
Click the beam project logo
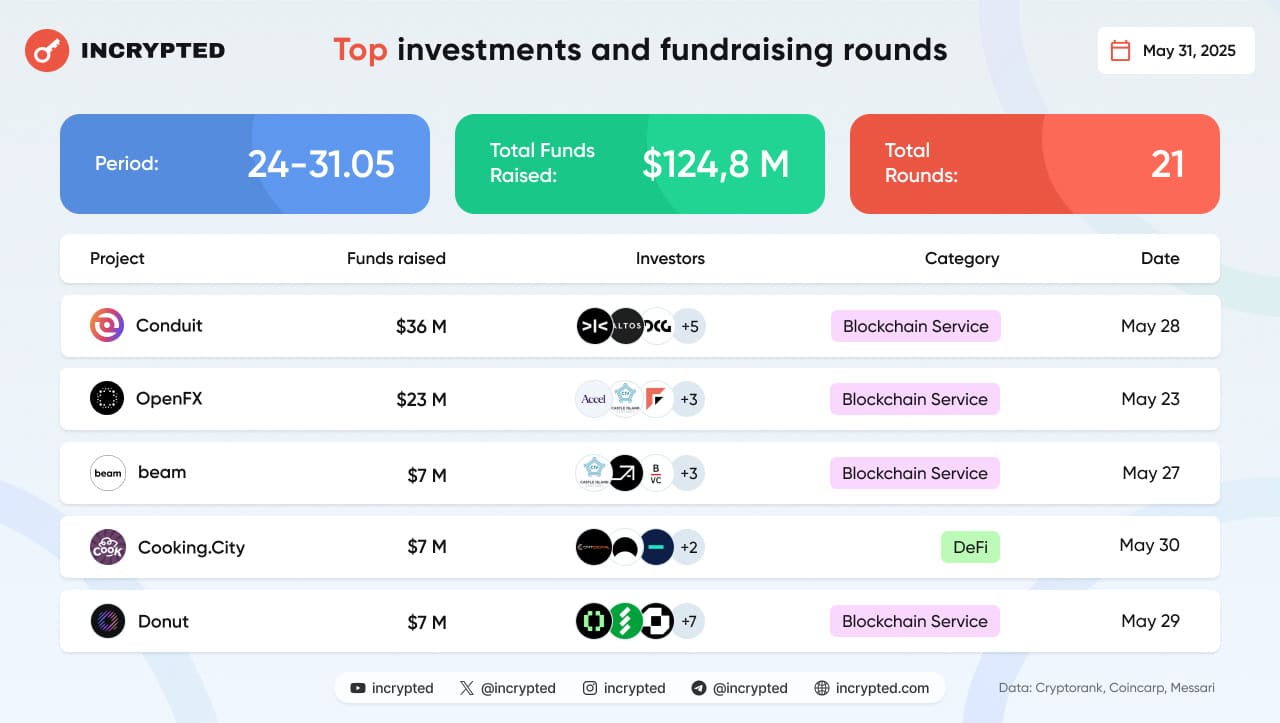coord(107,473)
